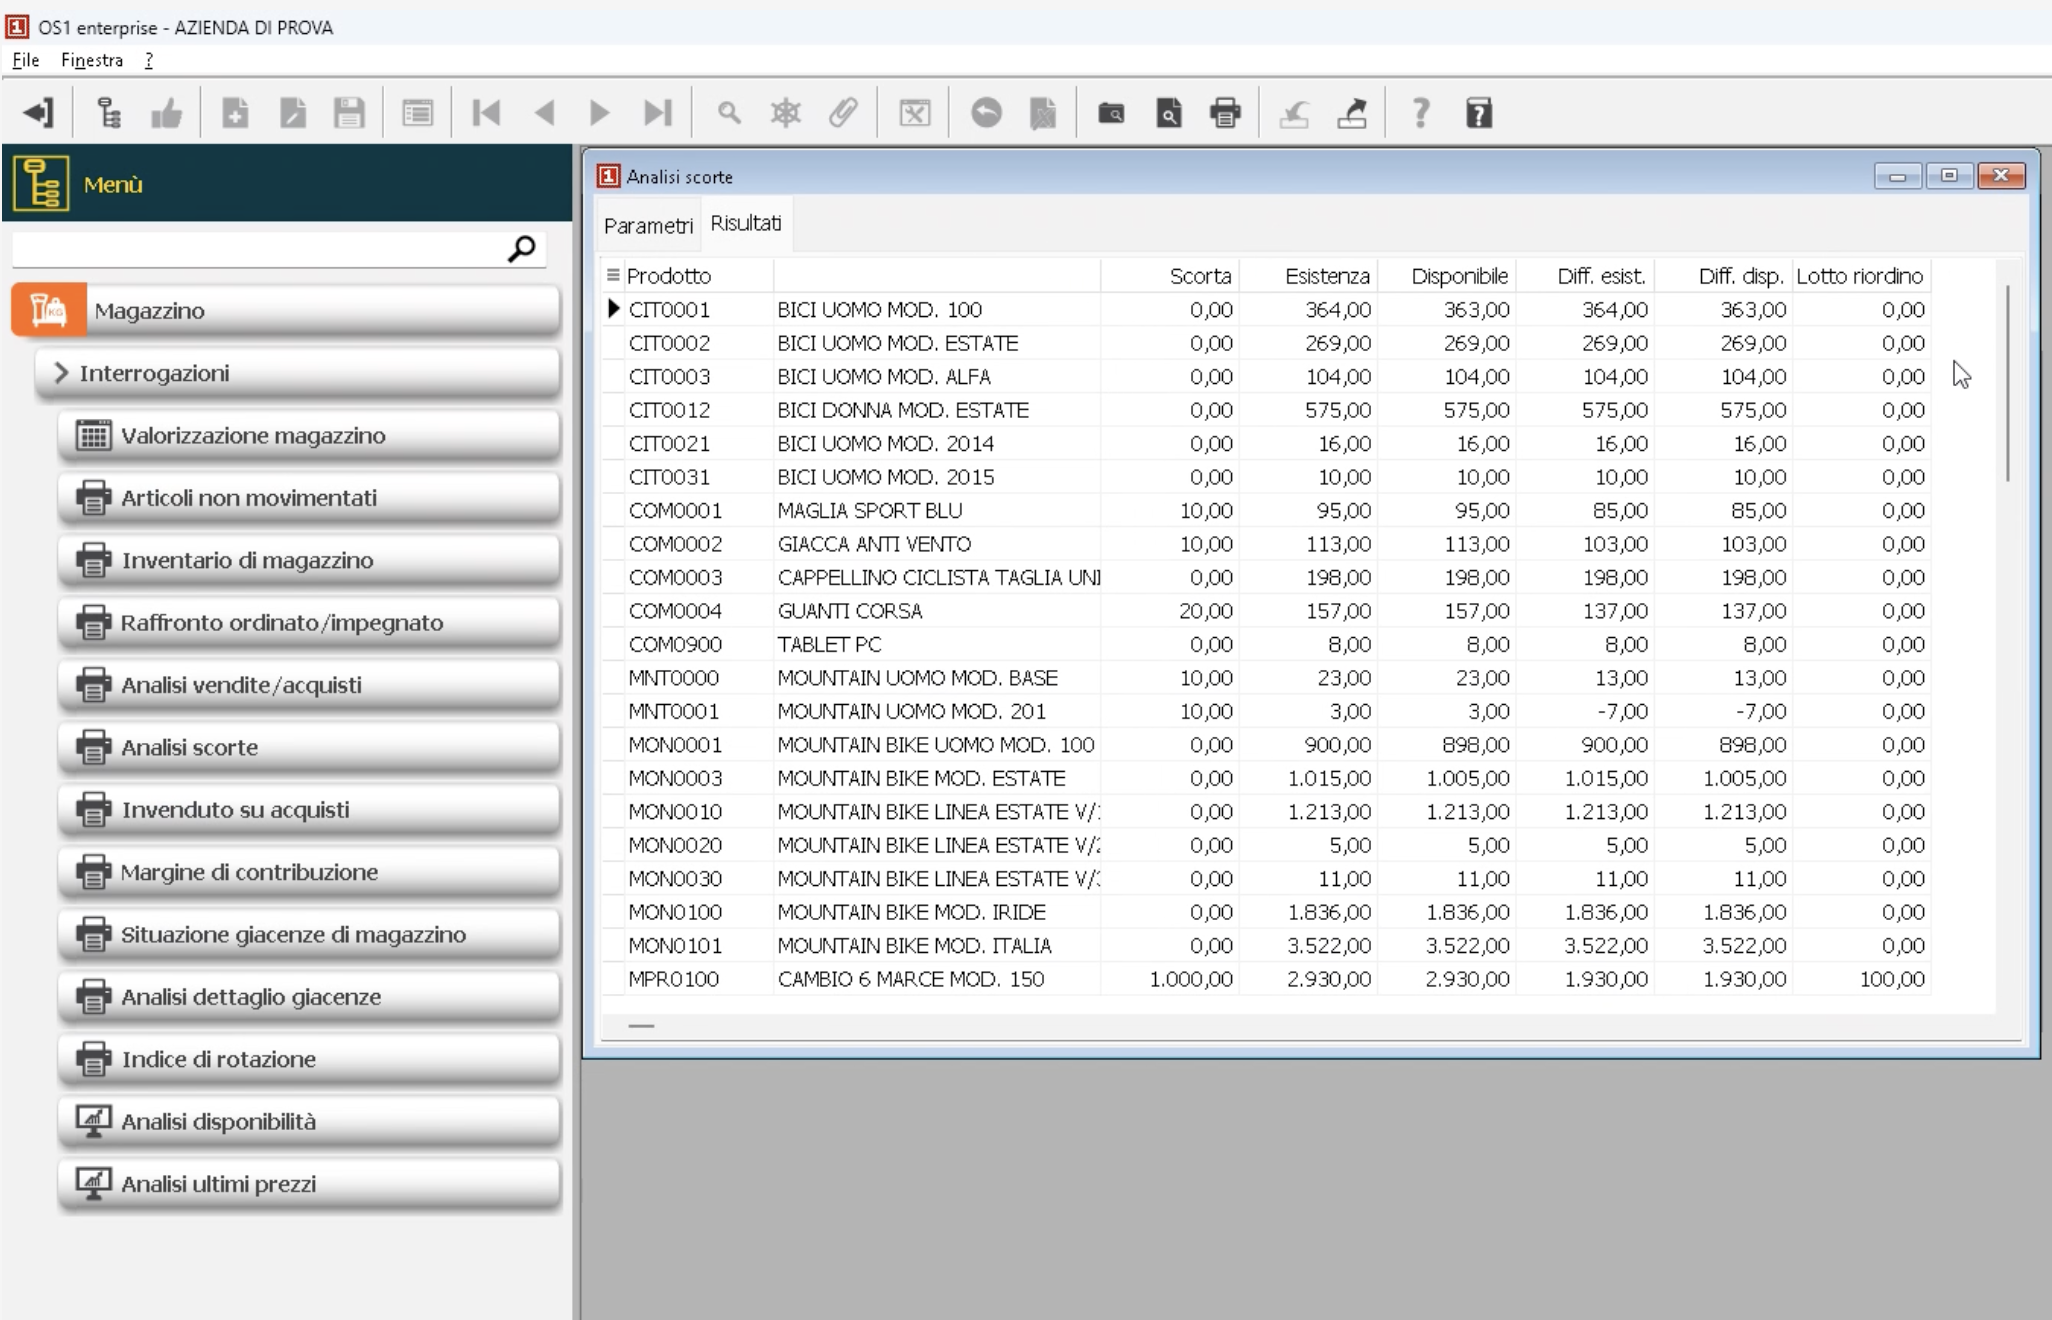Viewport: 2052px width, 1320px height.
Task: Click the folder search toolbar icon
Action: click(x=1111, y=113)
